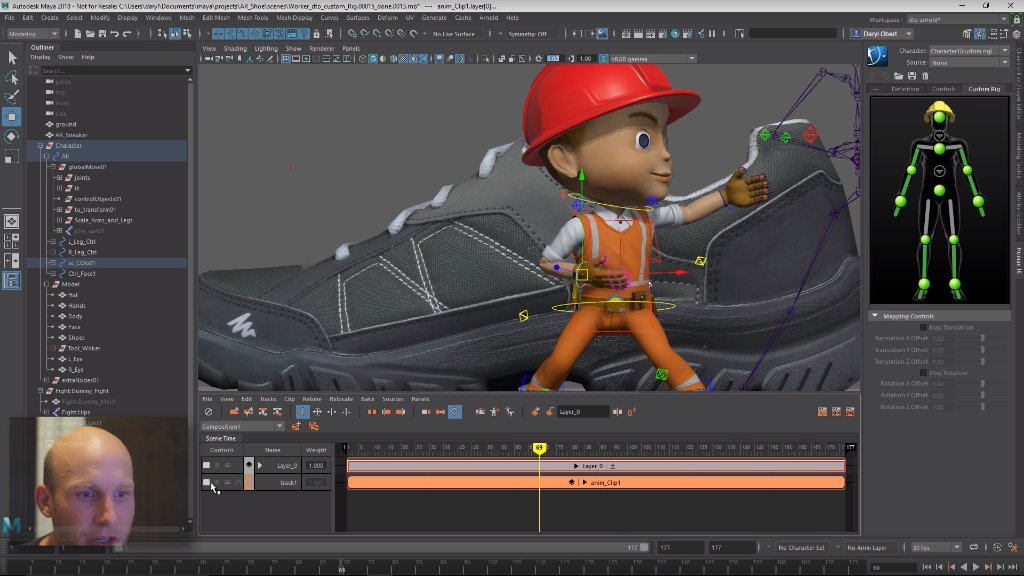Image resolution: width=1024 pixels, height=576 pixels.
Task: Open the Source dropdown in HumanIK
Action: point(969,63)
